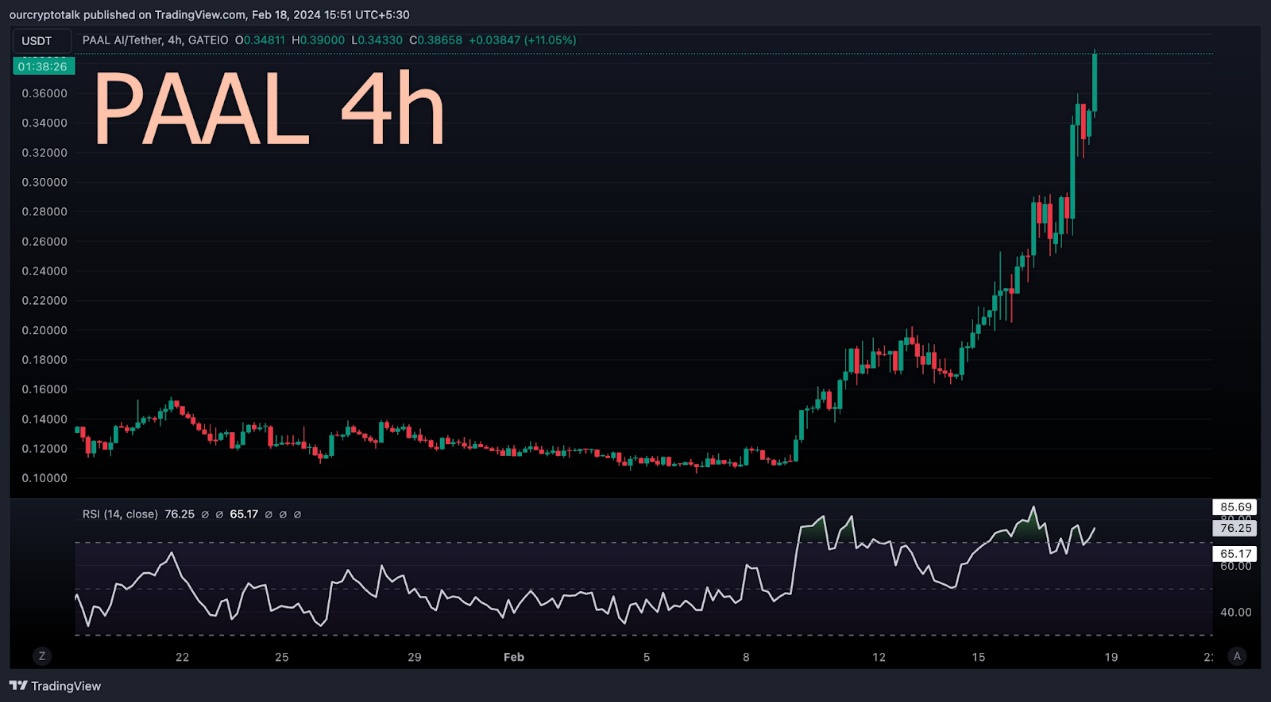Click the 19 date on time axis
1271x702 pixels.
[1111, 657]
